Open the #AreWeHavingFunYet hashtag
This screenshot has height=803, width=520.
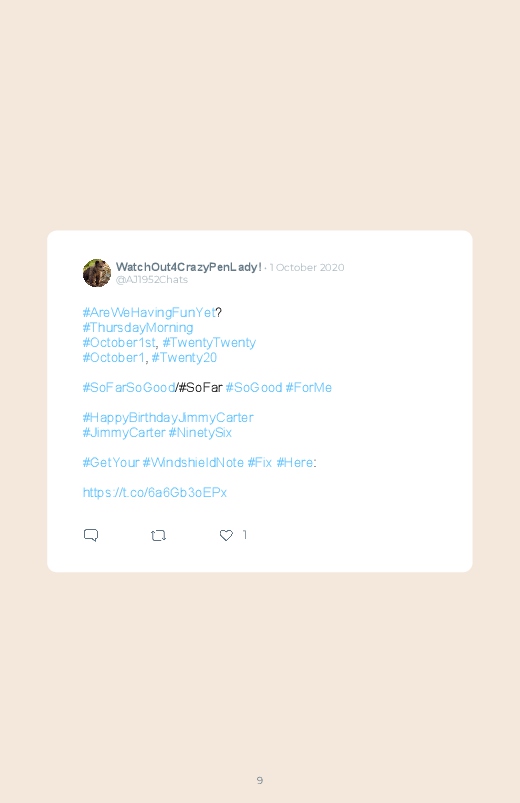click(x=149, y=312)
